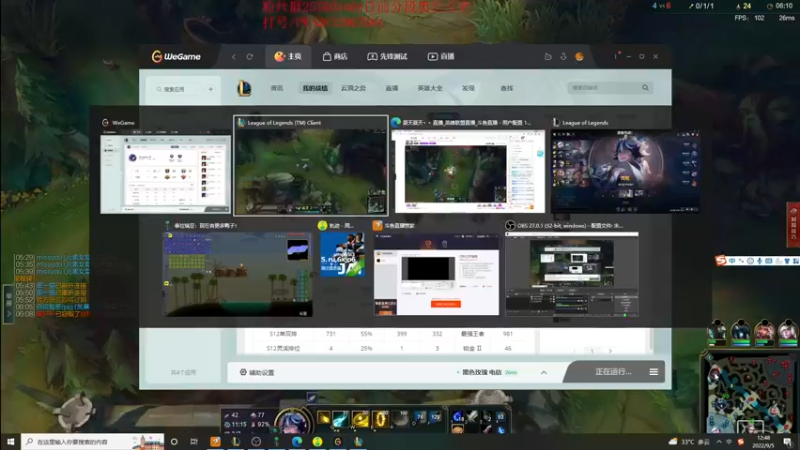Click the 正在运行 button

(x=613, y=372)
